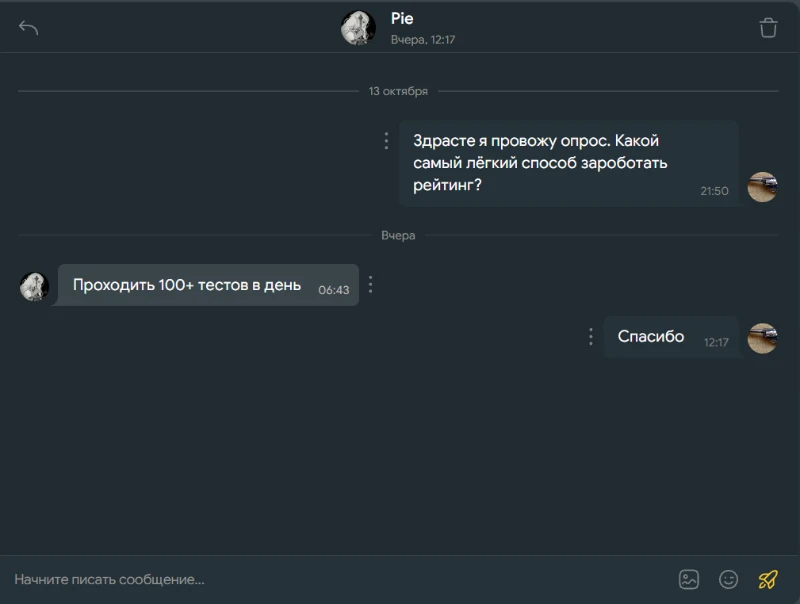This screenshot has width=800, height=604.
Task: Click your avatar beside the 21:50 message
Action: pyautogui.click(x=763, y=187)
